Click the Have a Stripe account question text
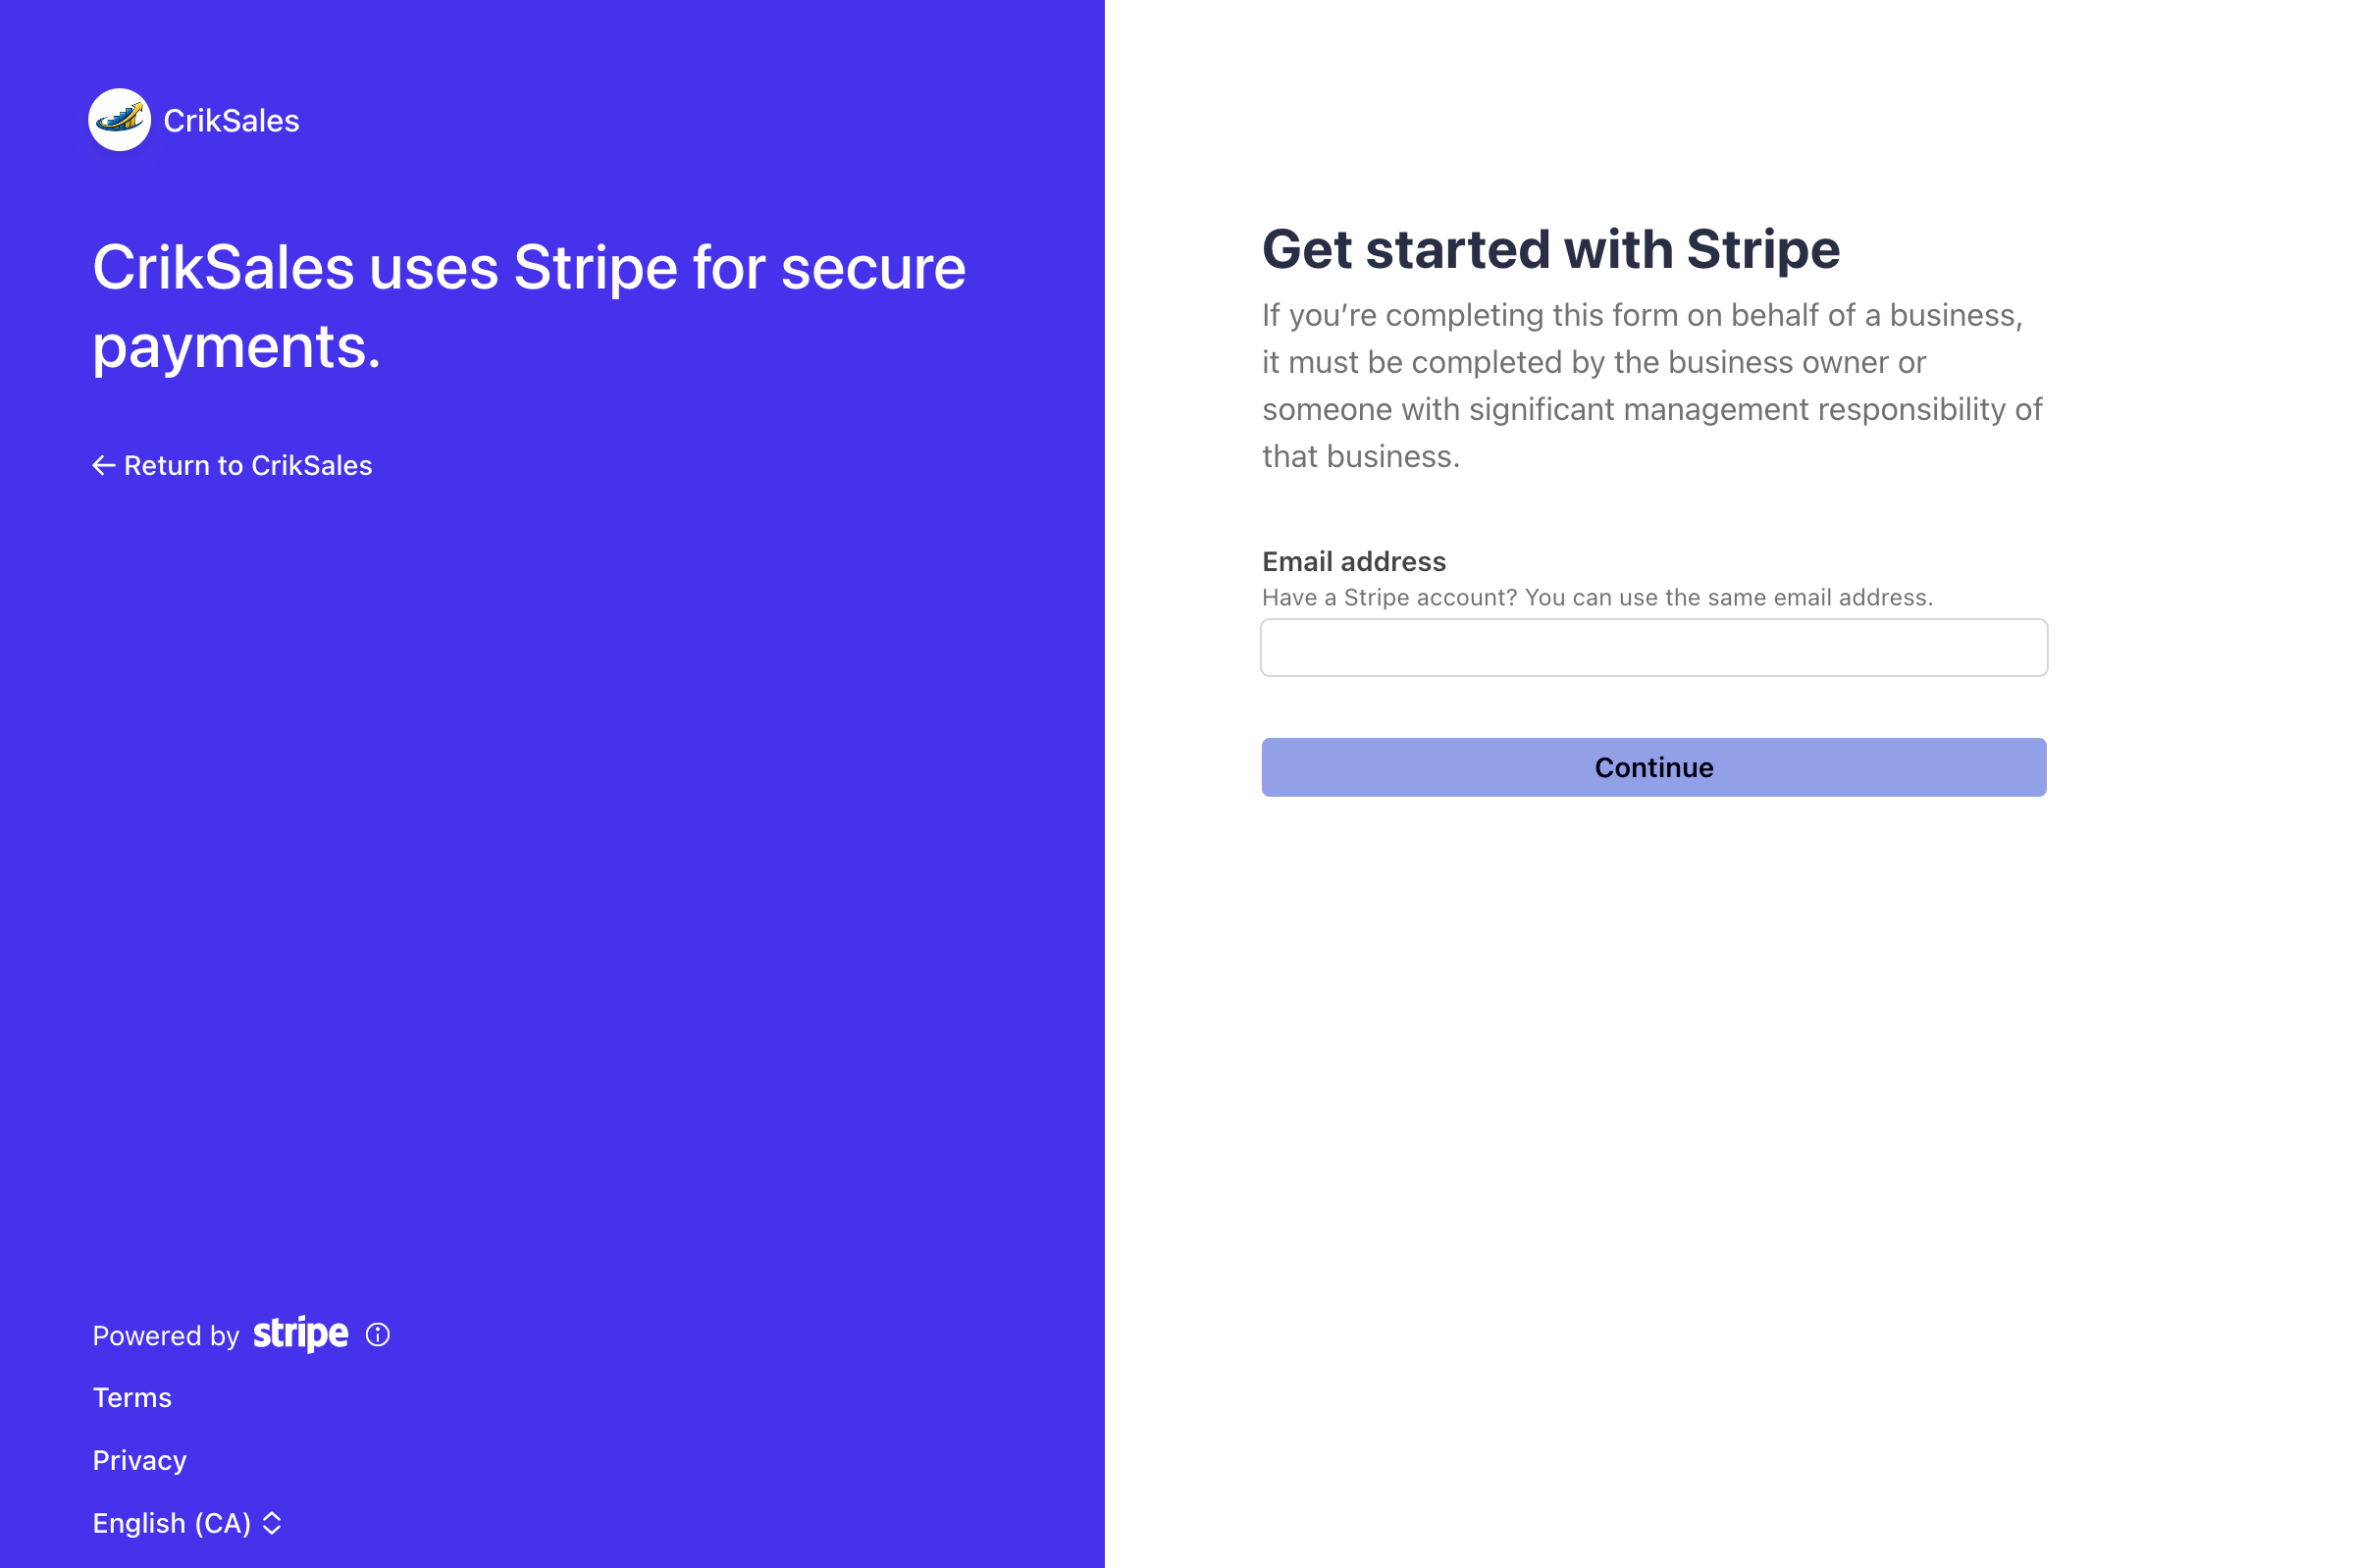The width and height of the screenshot is (2353, 1568). tap(1390, 597)
